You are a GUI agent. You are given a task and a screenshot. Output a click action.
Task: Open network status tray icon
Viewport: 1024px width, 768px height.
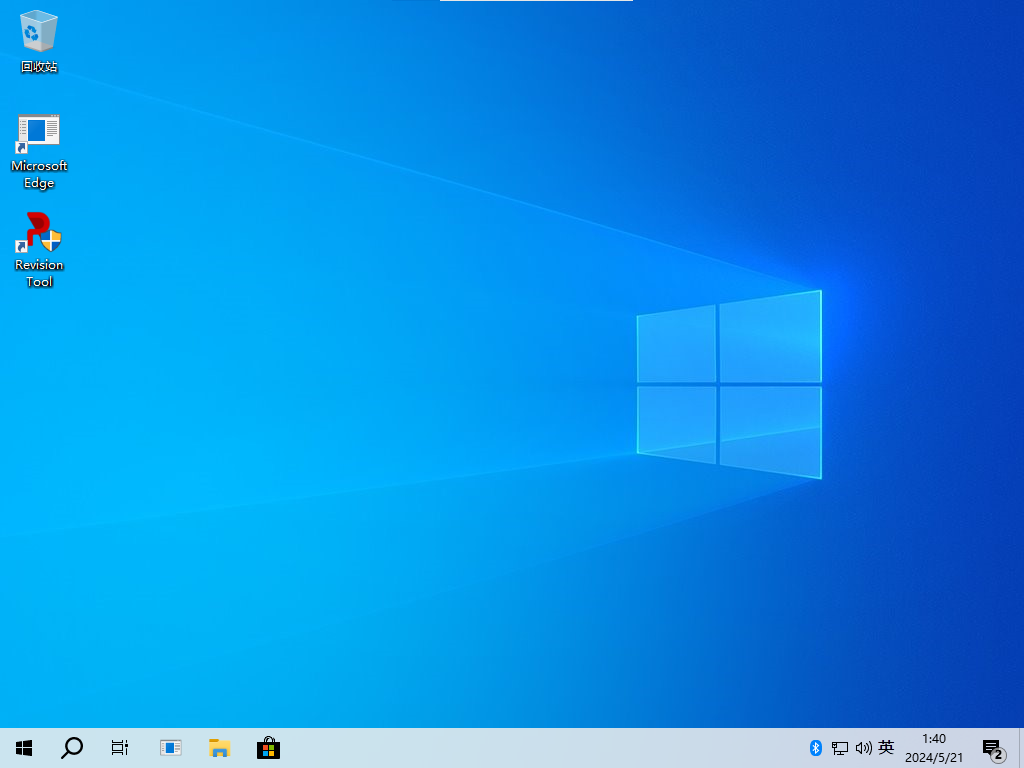(x=839, y=748)
